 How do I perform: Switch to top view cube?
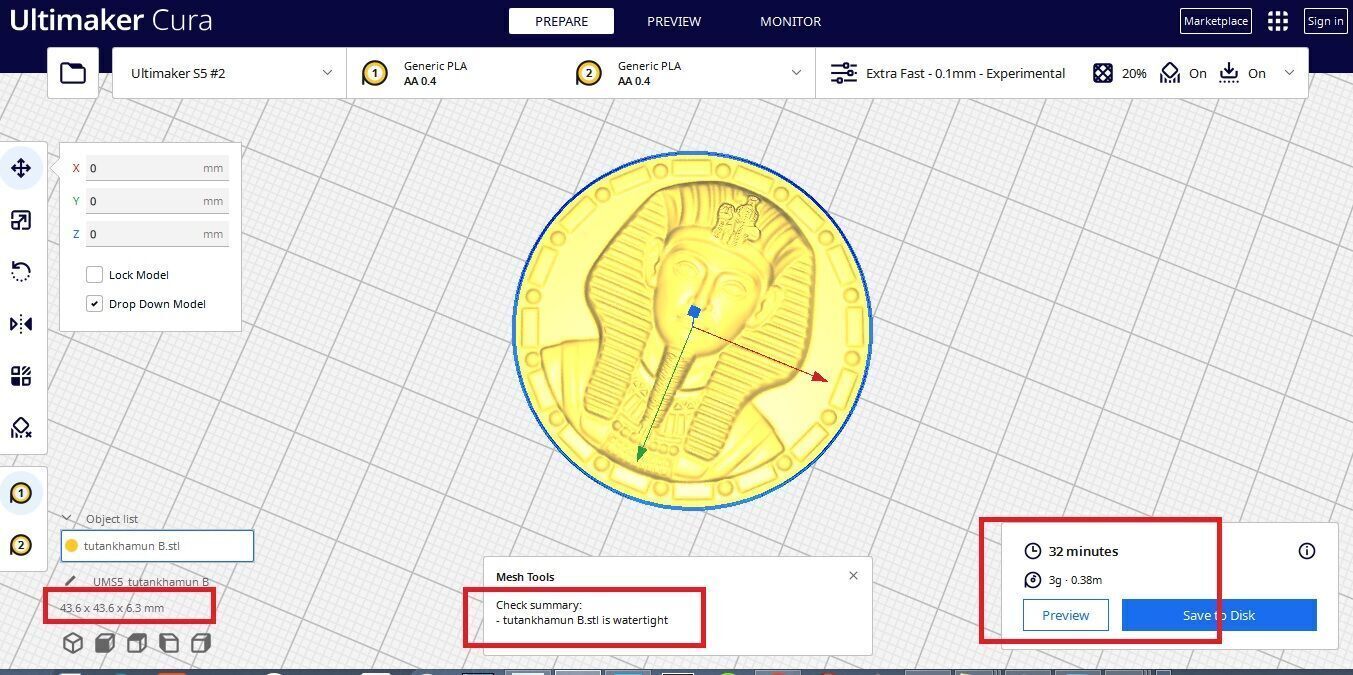(137, 643)
